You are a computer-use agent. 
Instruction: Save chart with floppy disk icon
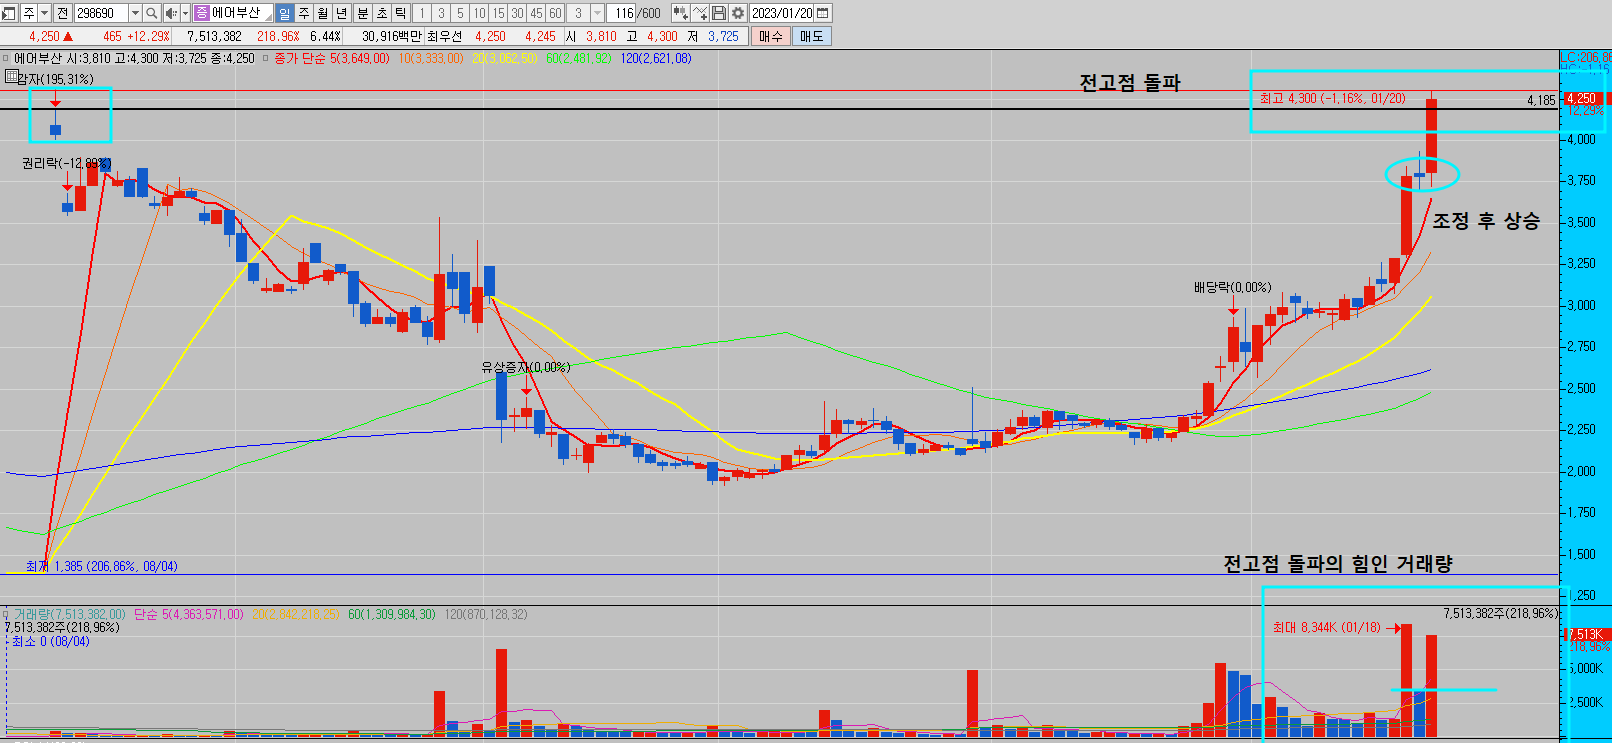[719, 13]
